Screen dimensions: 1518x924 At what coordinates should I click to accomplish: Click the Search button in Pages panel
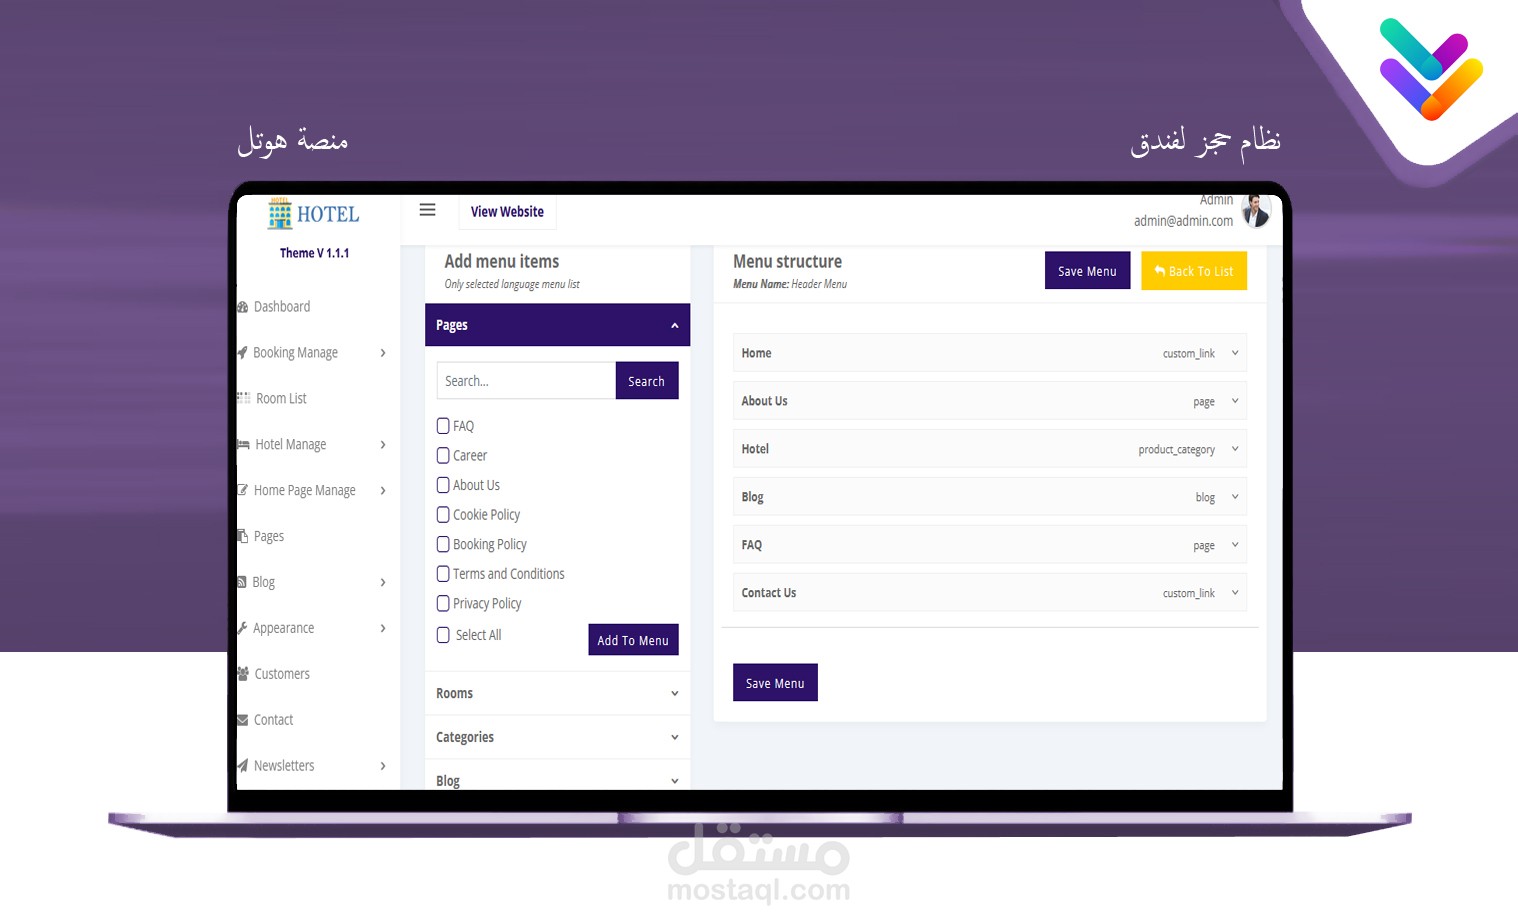click(x=646, y=381)
